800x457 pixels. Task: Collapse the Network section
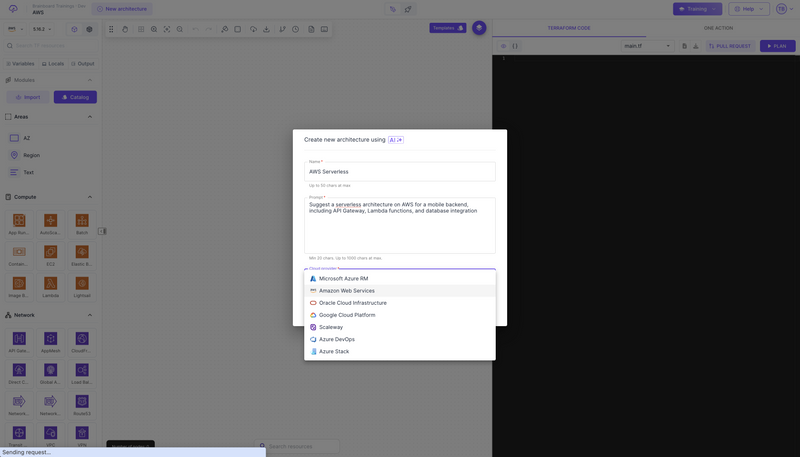(x=90, y=315)
